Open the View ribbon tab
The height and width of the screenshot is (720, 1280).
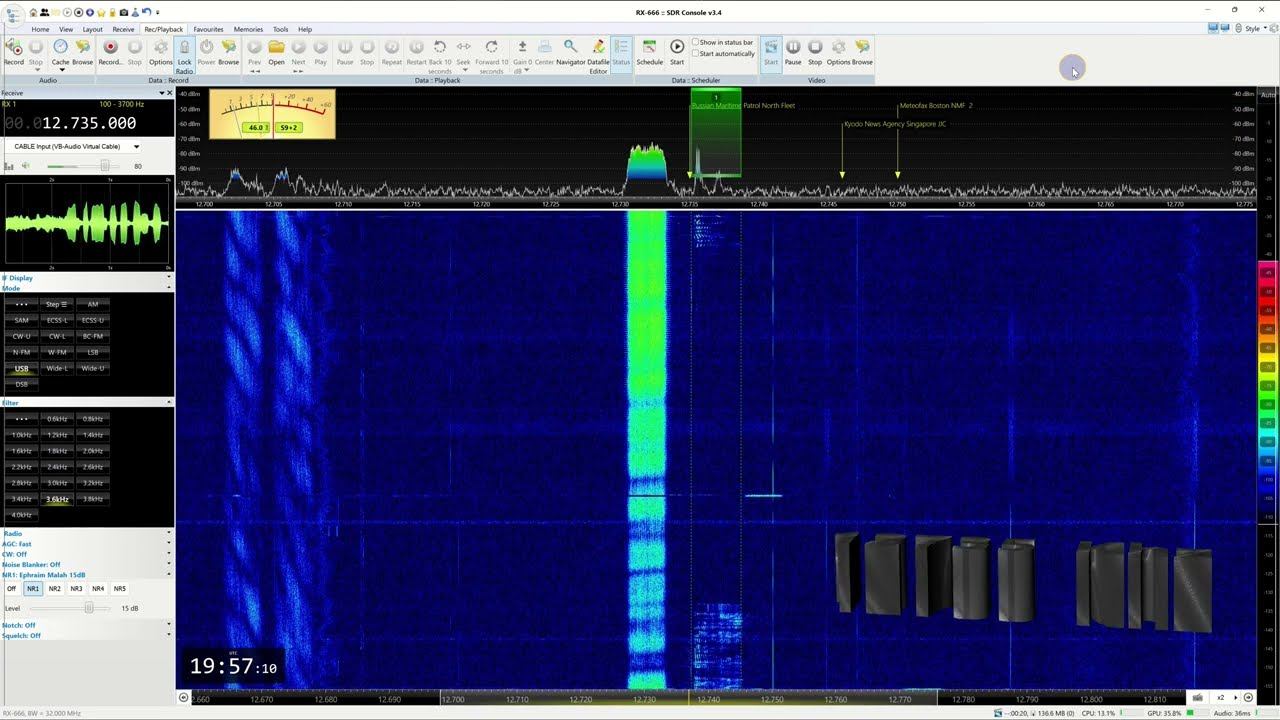(x=66, y=29)
